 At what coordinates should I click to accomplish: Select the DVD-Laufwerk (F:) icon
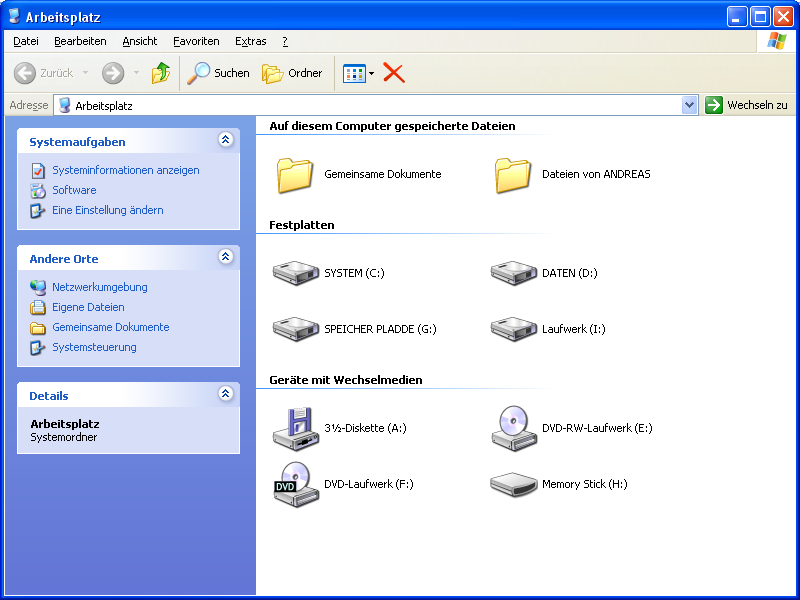click(x=296, y=484)
